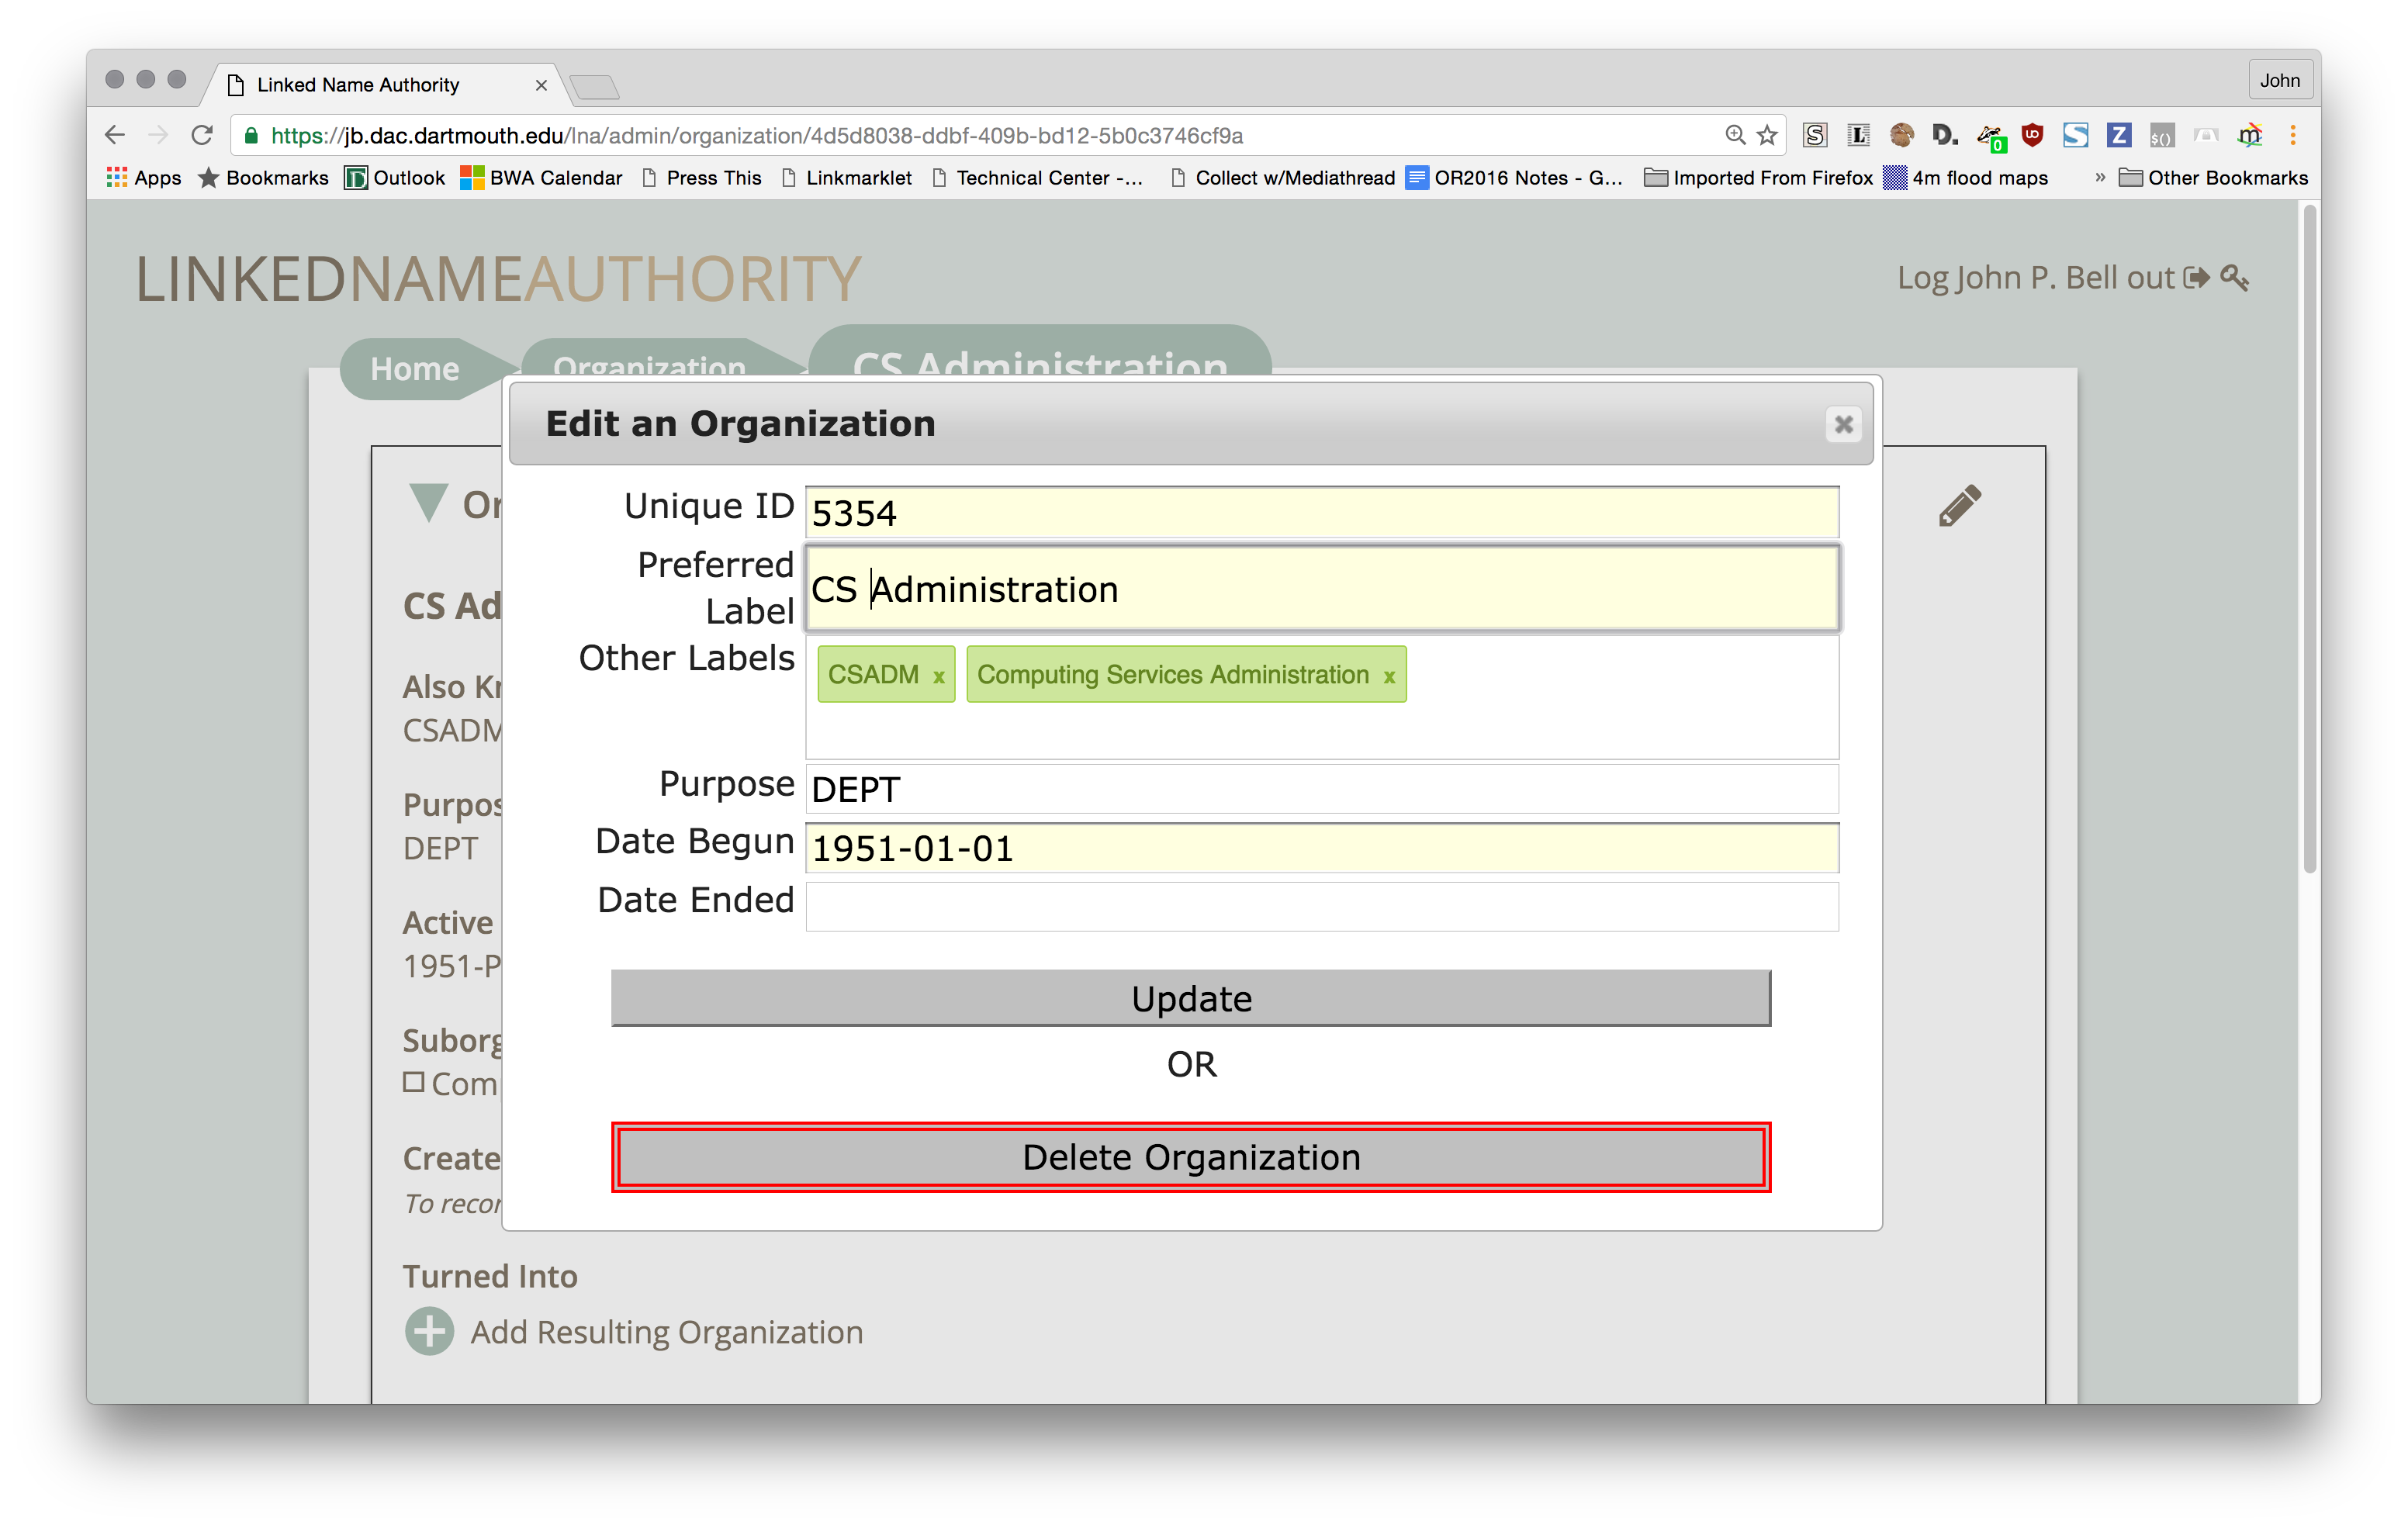Click the Add Resulting Organization plus icon
Image resolution: width=2408 pixels, height=1528 pixels.
coord(429,1331)
